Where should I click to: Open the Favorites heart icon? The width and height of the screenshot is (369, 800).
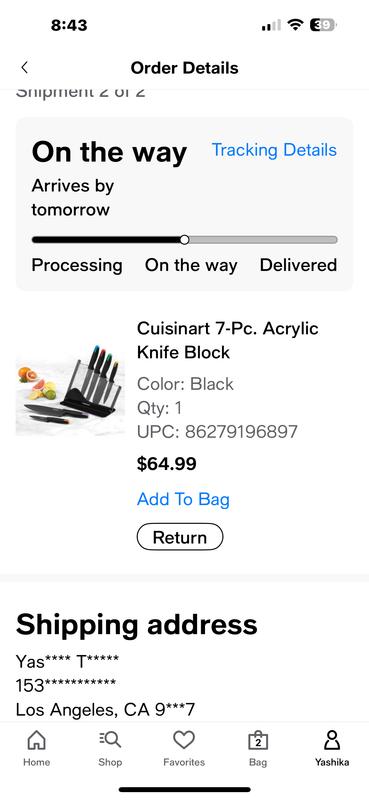tap(184, 740)
